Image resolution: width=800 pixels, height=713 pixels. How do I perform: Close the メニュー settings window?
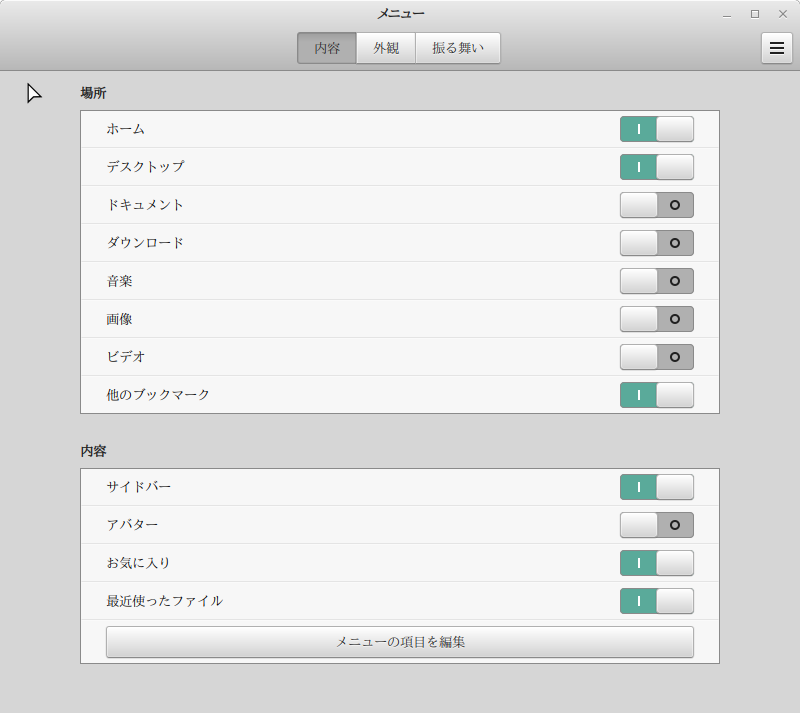click(x=783, y=14)
